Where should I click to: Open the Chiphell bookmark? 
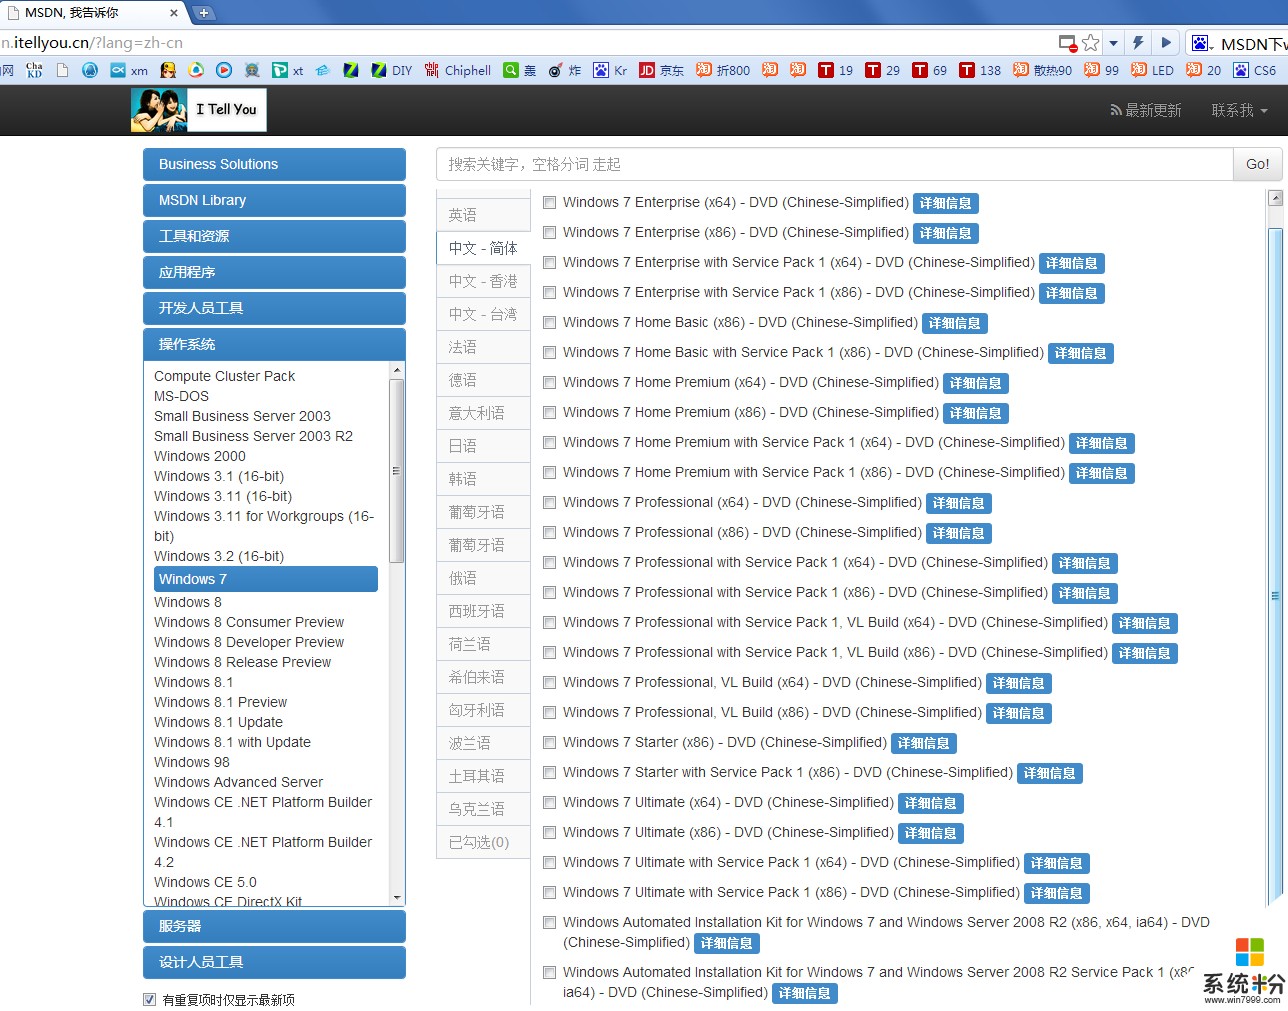[x=458, y=70]
